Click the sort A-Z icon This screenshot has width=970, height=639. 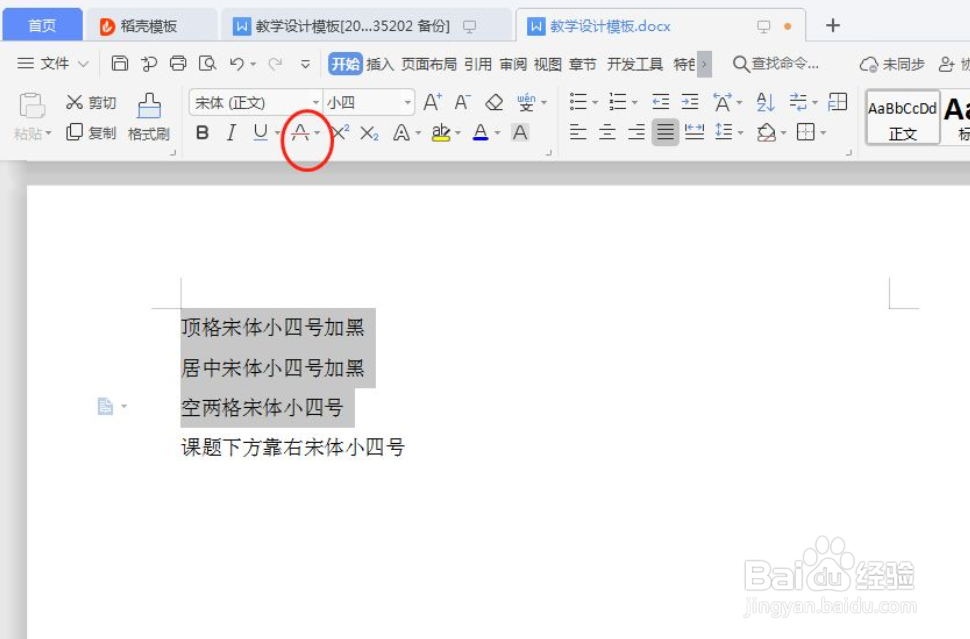click(763, 101)
